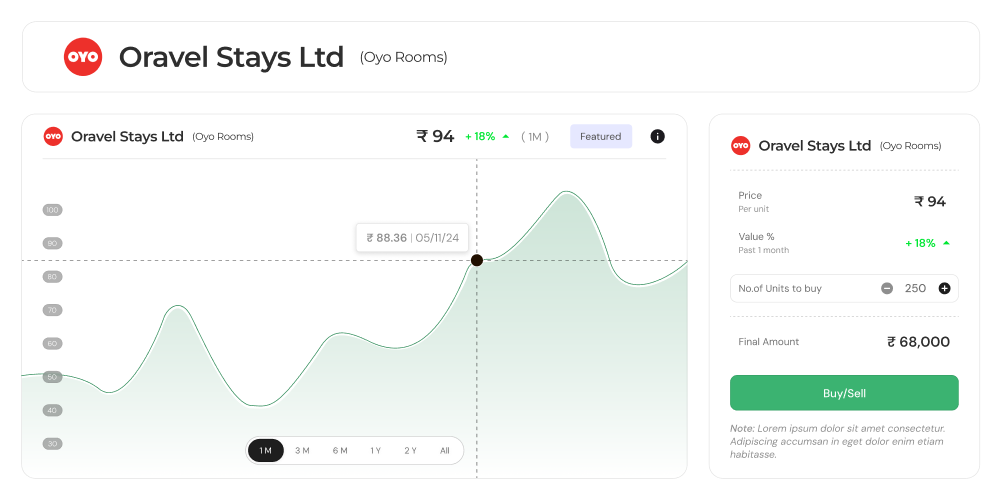Click the chart data point marker
1002x500 pixels.
(477, 260)
